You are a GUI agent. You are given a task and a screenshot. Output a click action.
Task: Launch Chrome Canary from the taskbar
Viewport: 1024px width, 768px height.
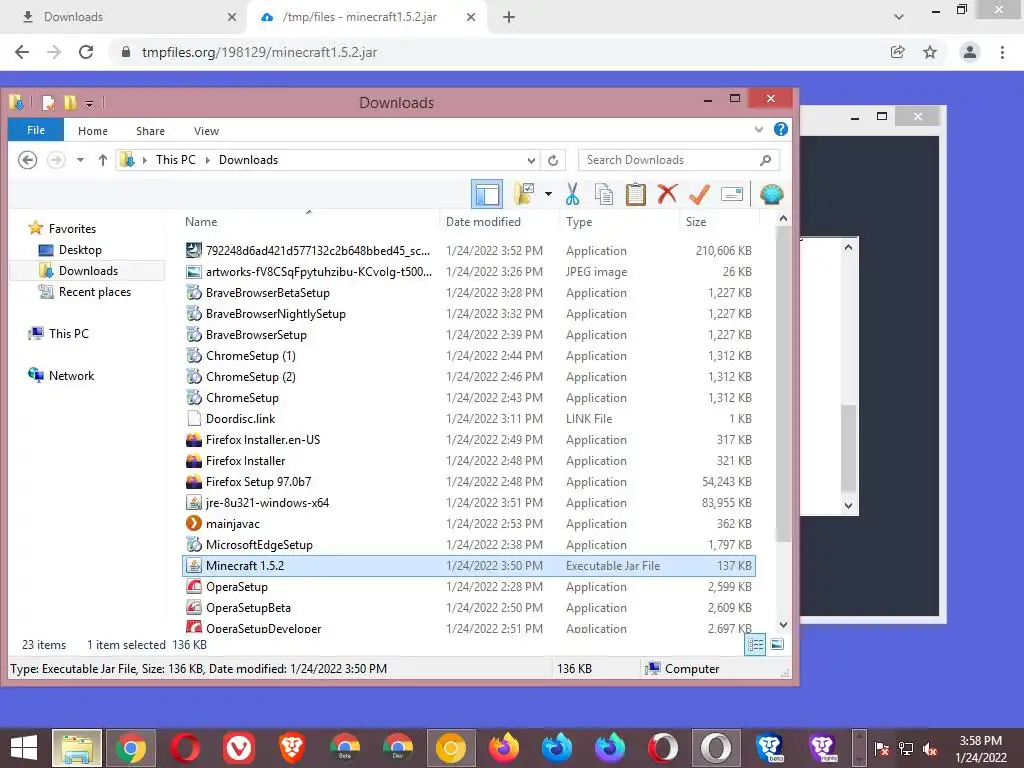coord(451,748)
